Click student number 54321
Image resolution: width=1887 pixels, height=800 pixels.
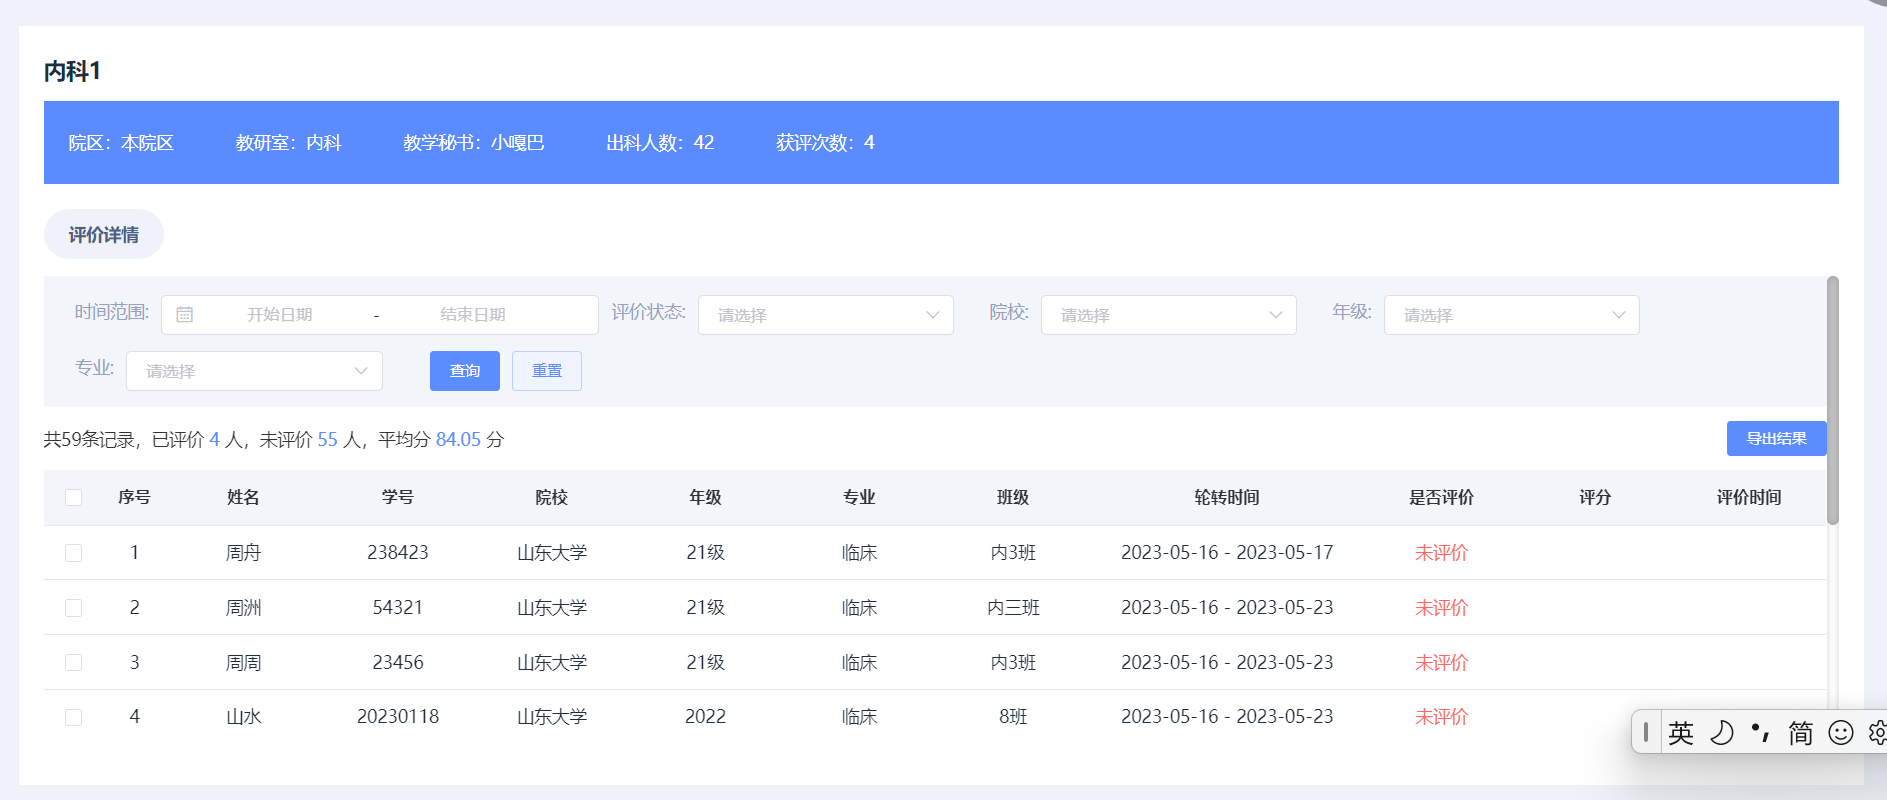pyautogui.click(x=398, y=608)
